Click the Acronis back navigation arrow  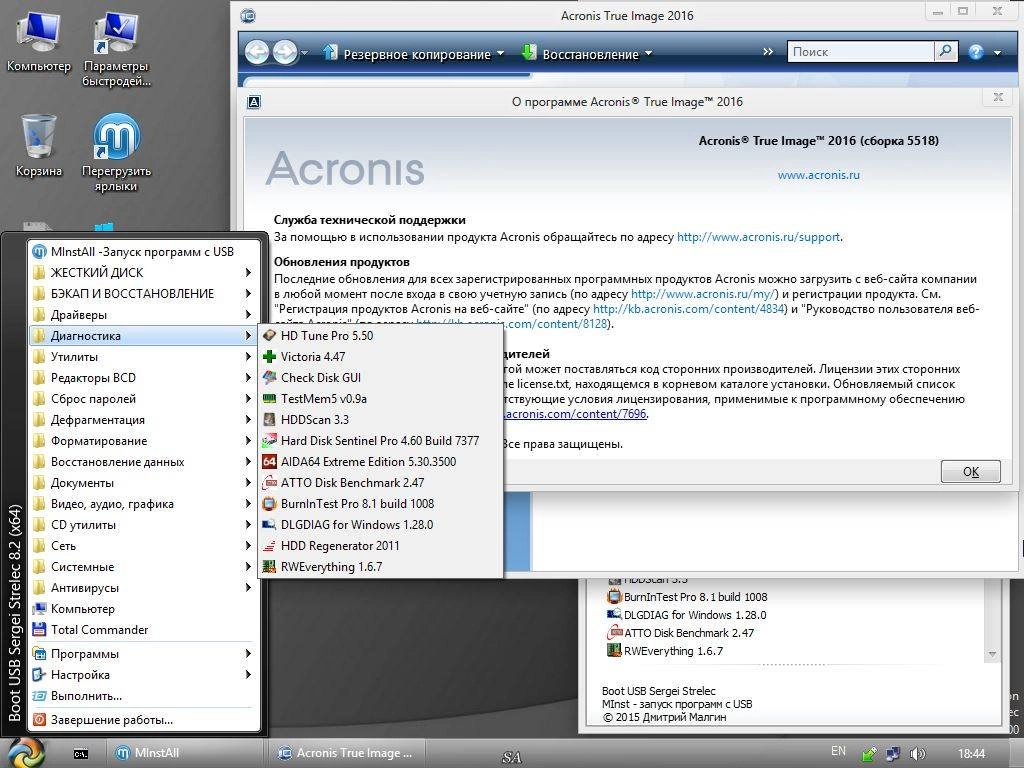(257, 52)
